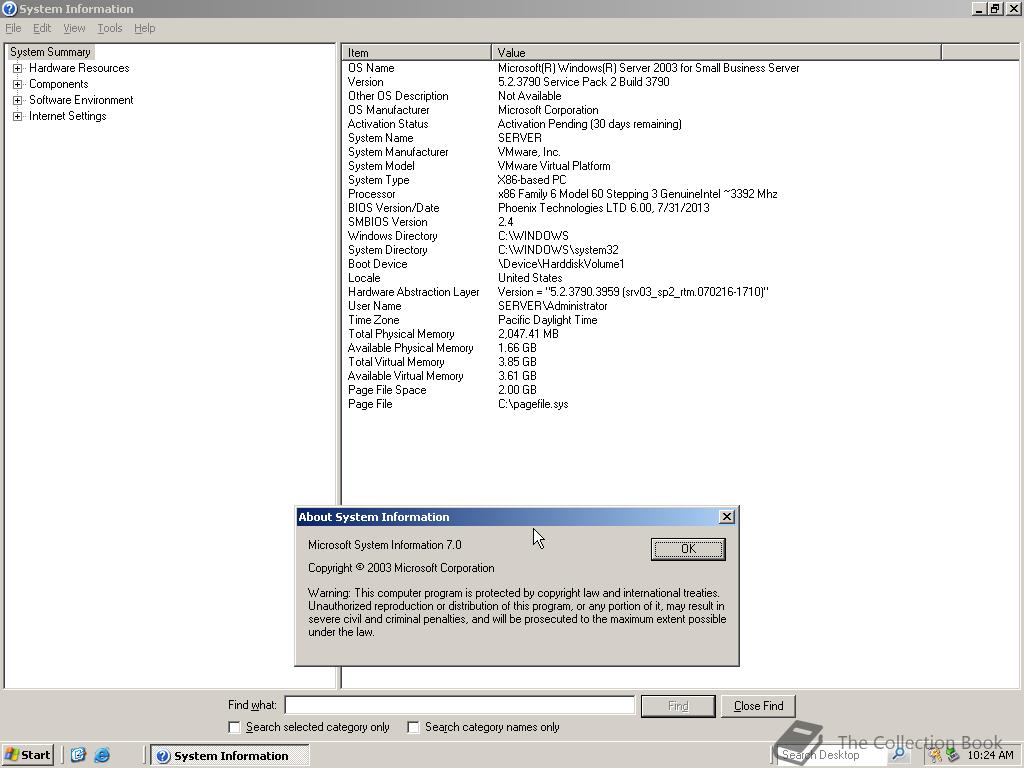Click the System Information title bar icon
The width and height of the screenshot is (1024, 768).
click(9, 8)
